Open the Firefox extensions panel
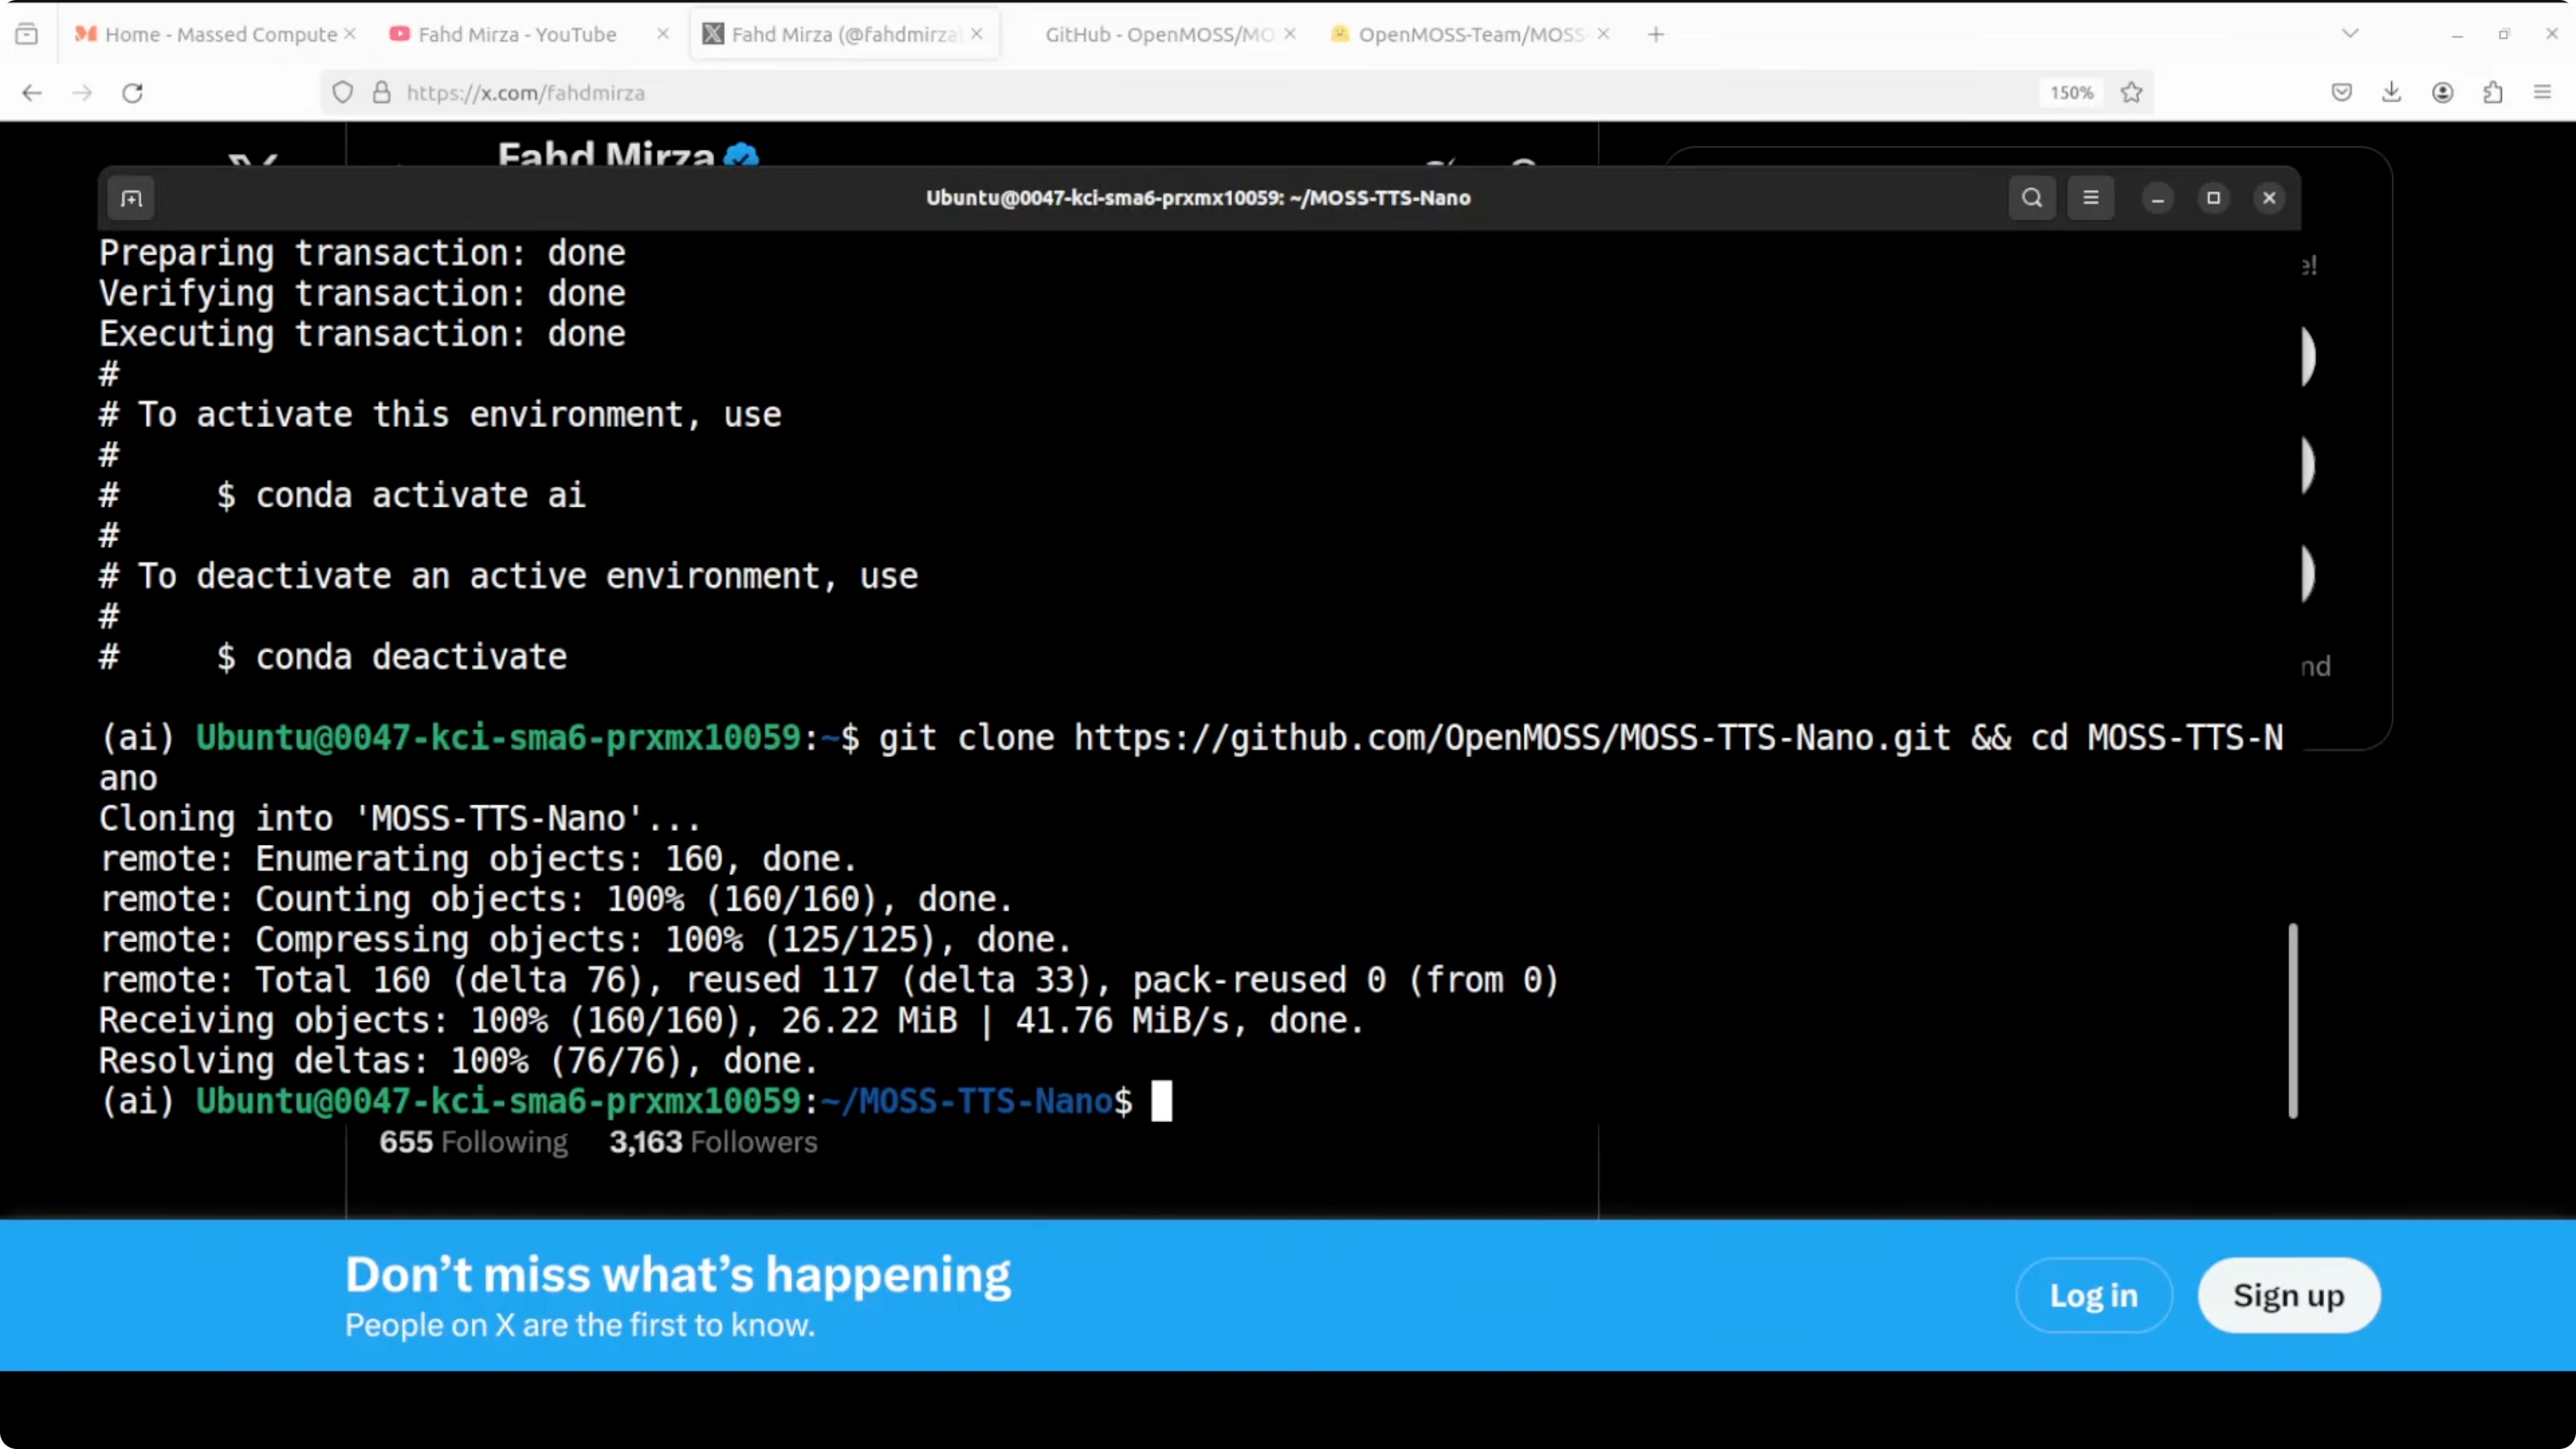2576x1449 pixels. click(2493, 92)
